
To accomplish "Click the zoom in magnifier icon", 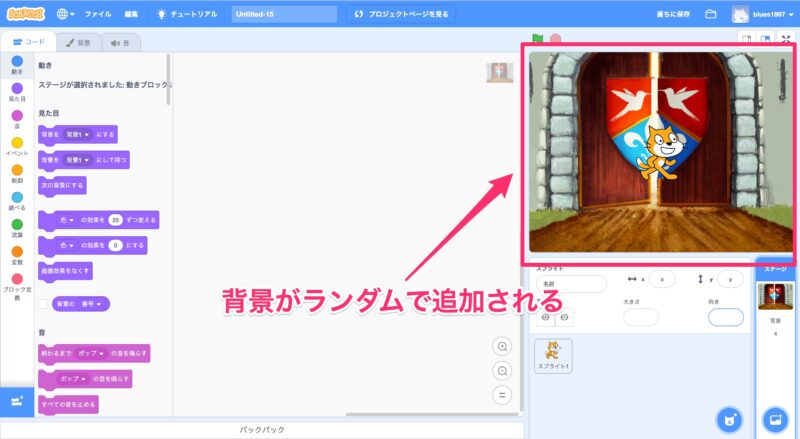I will (503, 346).
